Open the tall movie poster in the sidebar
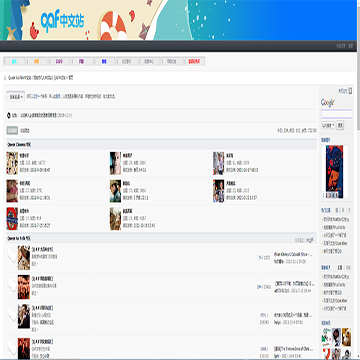 (334, 172)
